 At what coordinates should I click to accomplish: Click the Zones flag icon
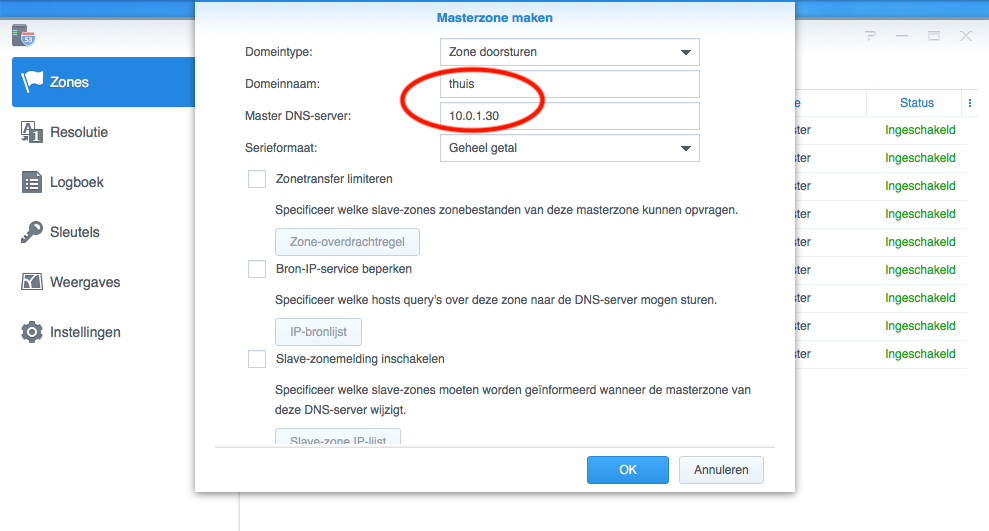[32, 81]
